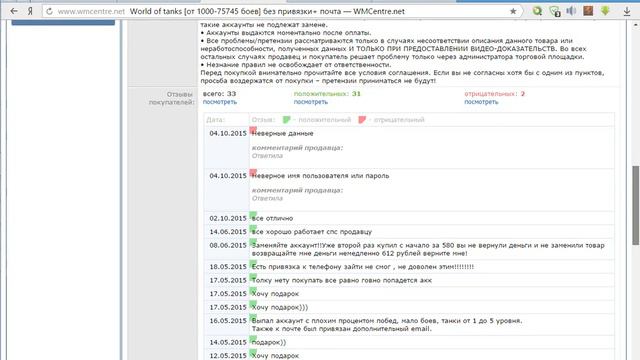Click green flag on все отлично review
The width and height of the screenshot is (640, 360).
pos(253,215)
